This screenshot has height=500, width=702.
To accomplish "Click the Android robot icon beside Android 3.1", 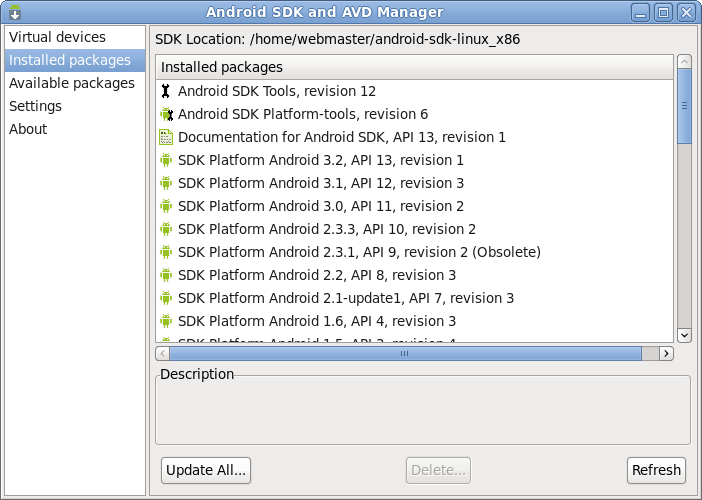I will click(x=166, y=183).
